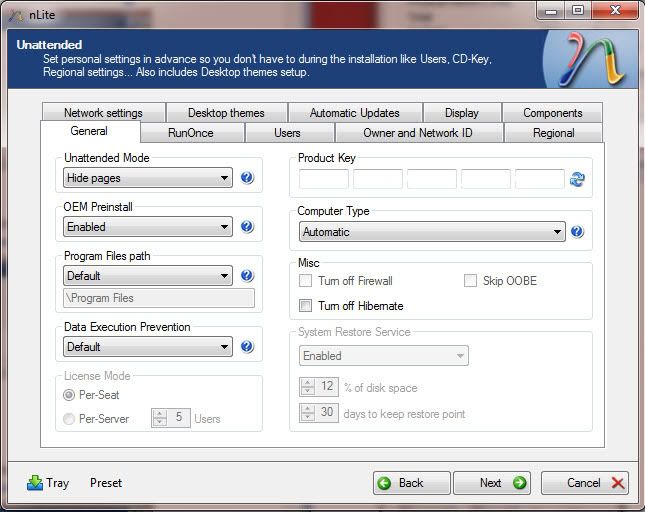Enable Turn off Firewall checkbox
The width and height of the screenshot is (645, 512).
(305, 281)
